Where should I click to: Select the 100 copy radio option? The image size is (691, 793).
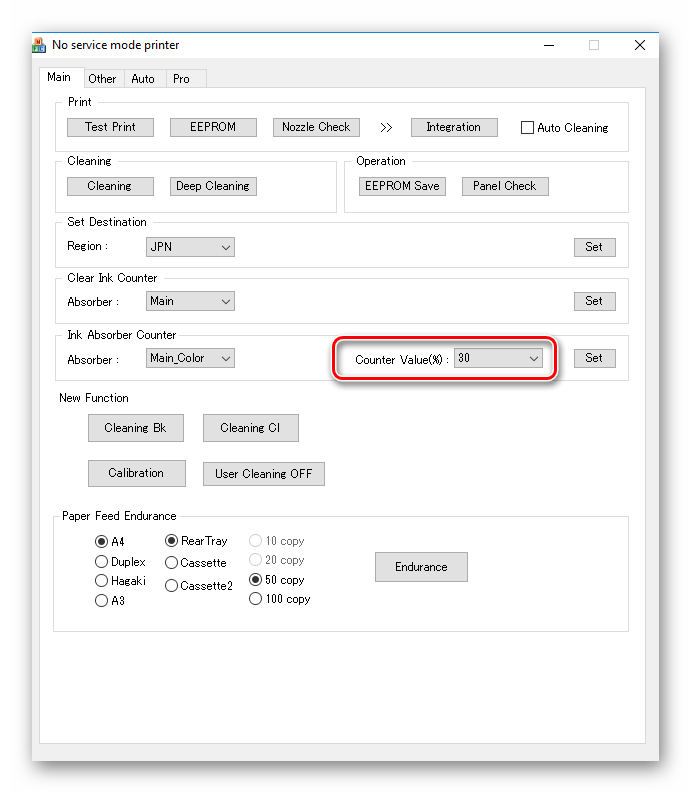point(255,599)
